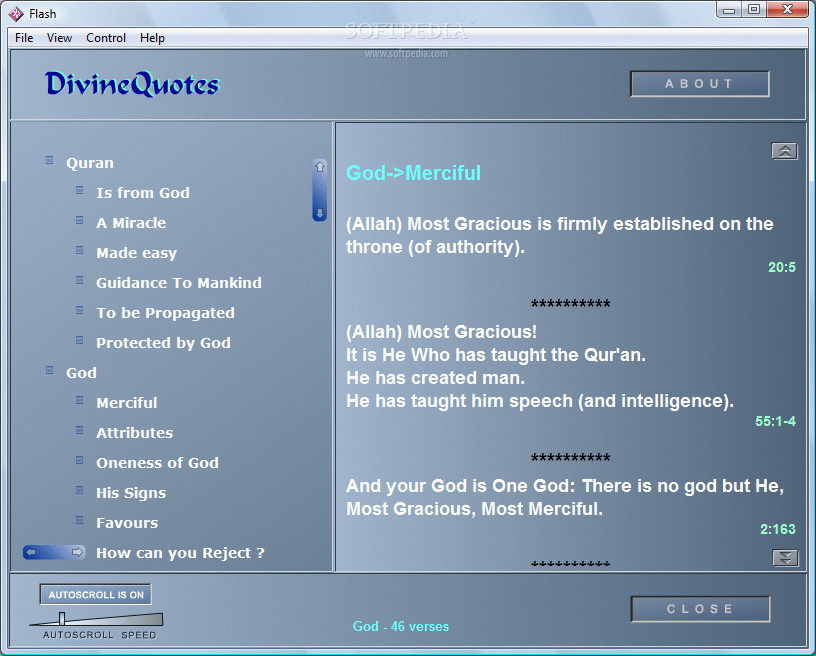Minimize the Flash window
Image resolution: width=816 pixels, height=656 pixels.
(x=729, y=10)
